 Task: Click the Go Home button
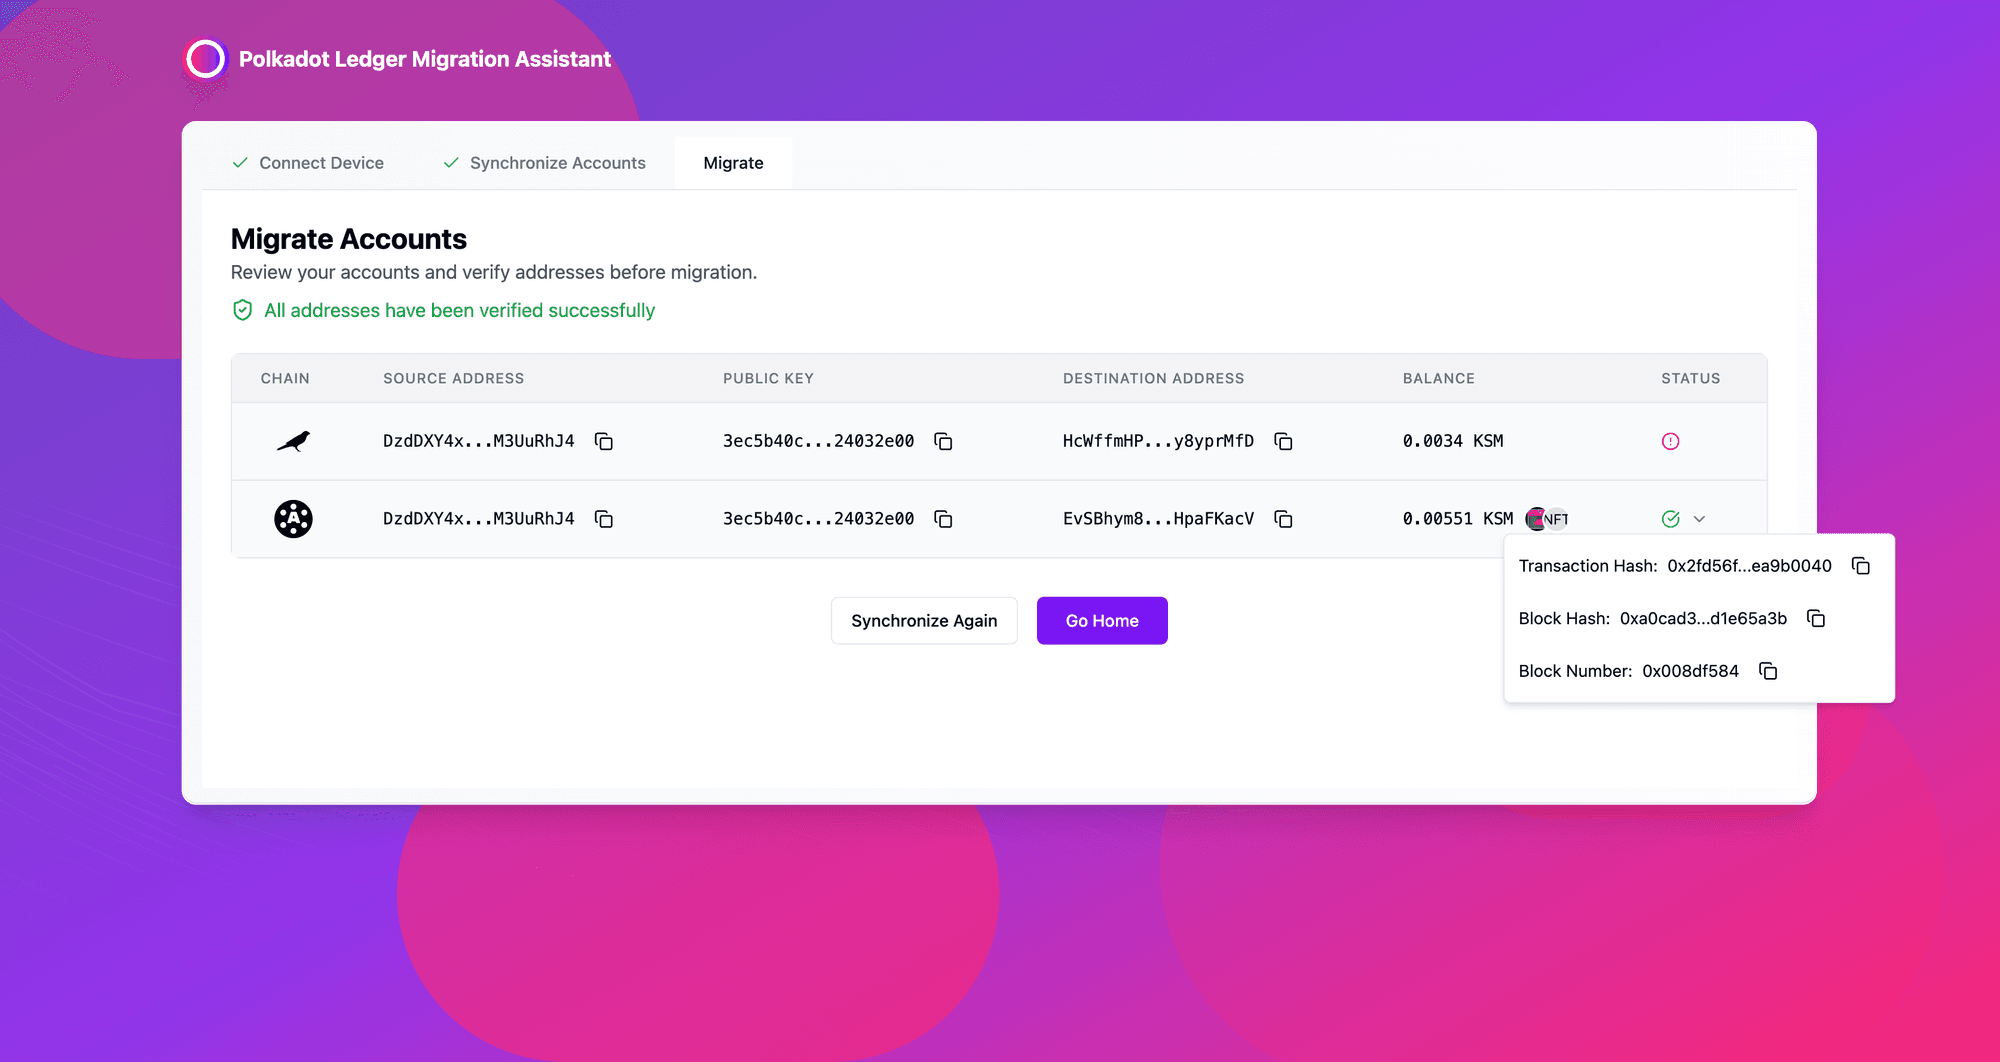[x=1102, y=621]
